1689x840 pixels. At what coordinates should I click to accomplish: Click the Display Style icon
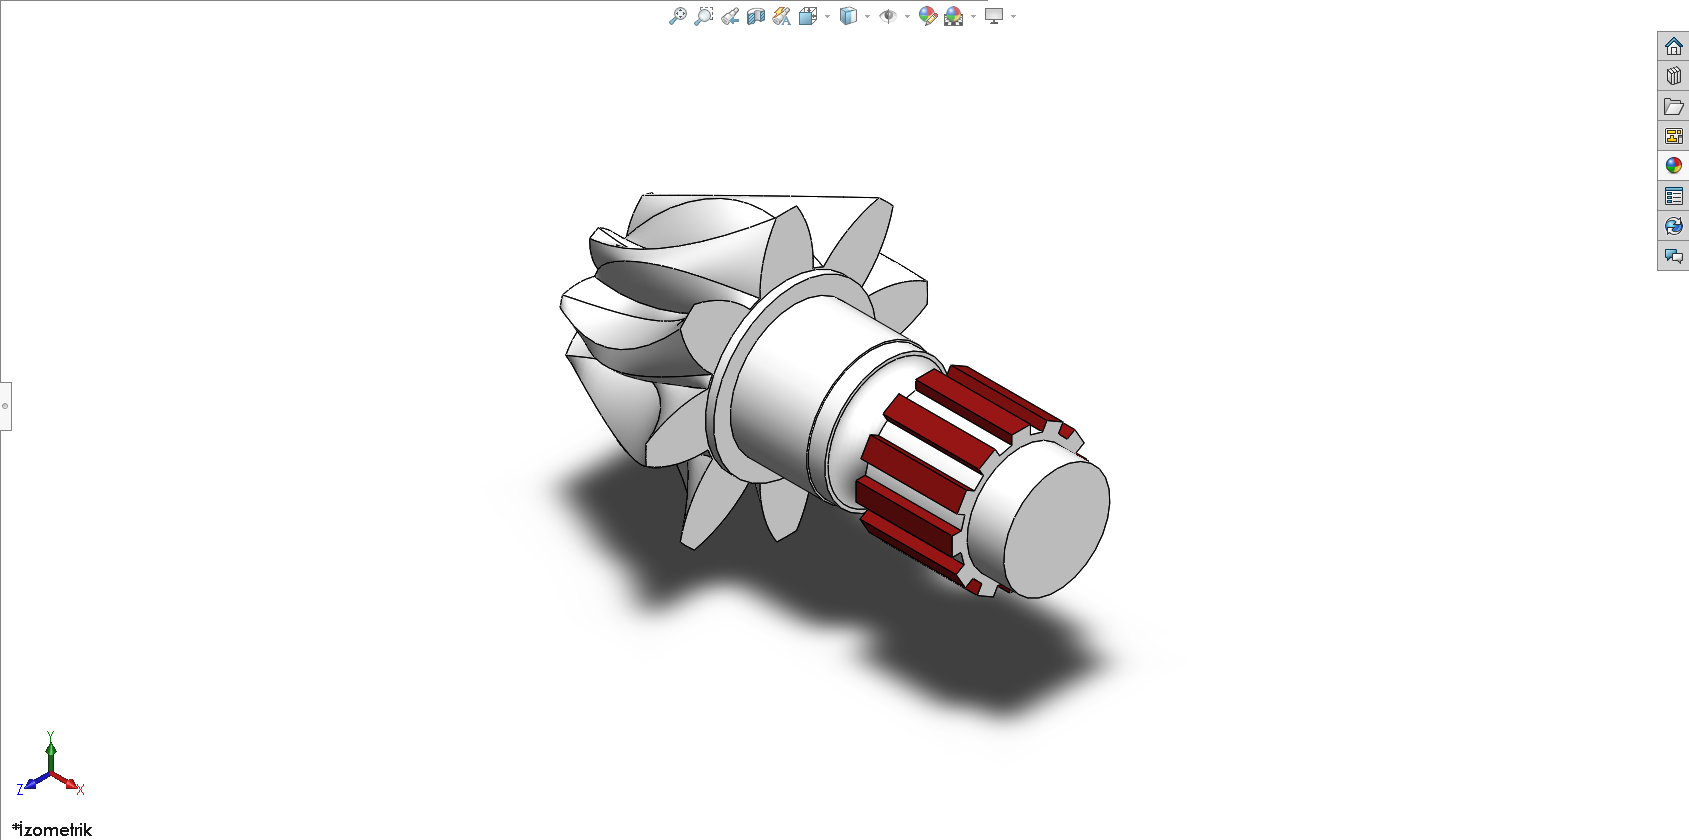[848, 16]
